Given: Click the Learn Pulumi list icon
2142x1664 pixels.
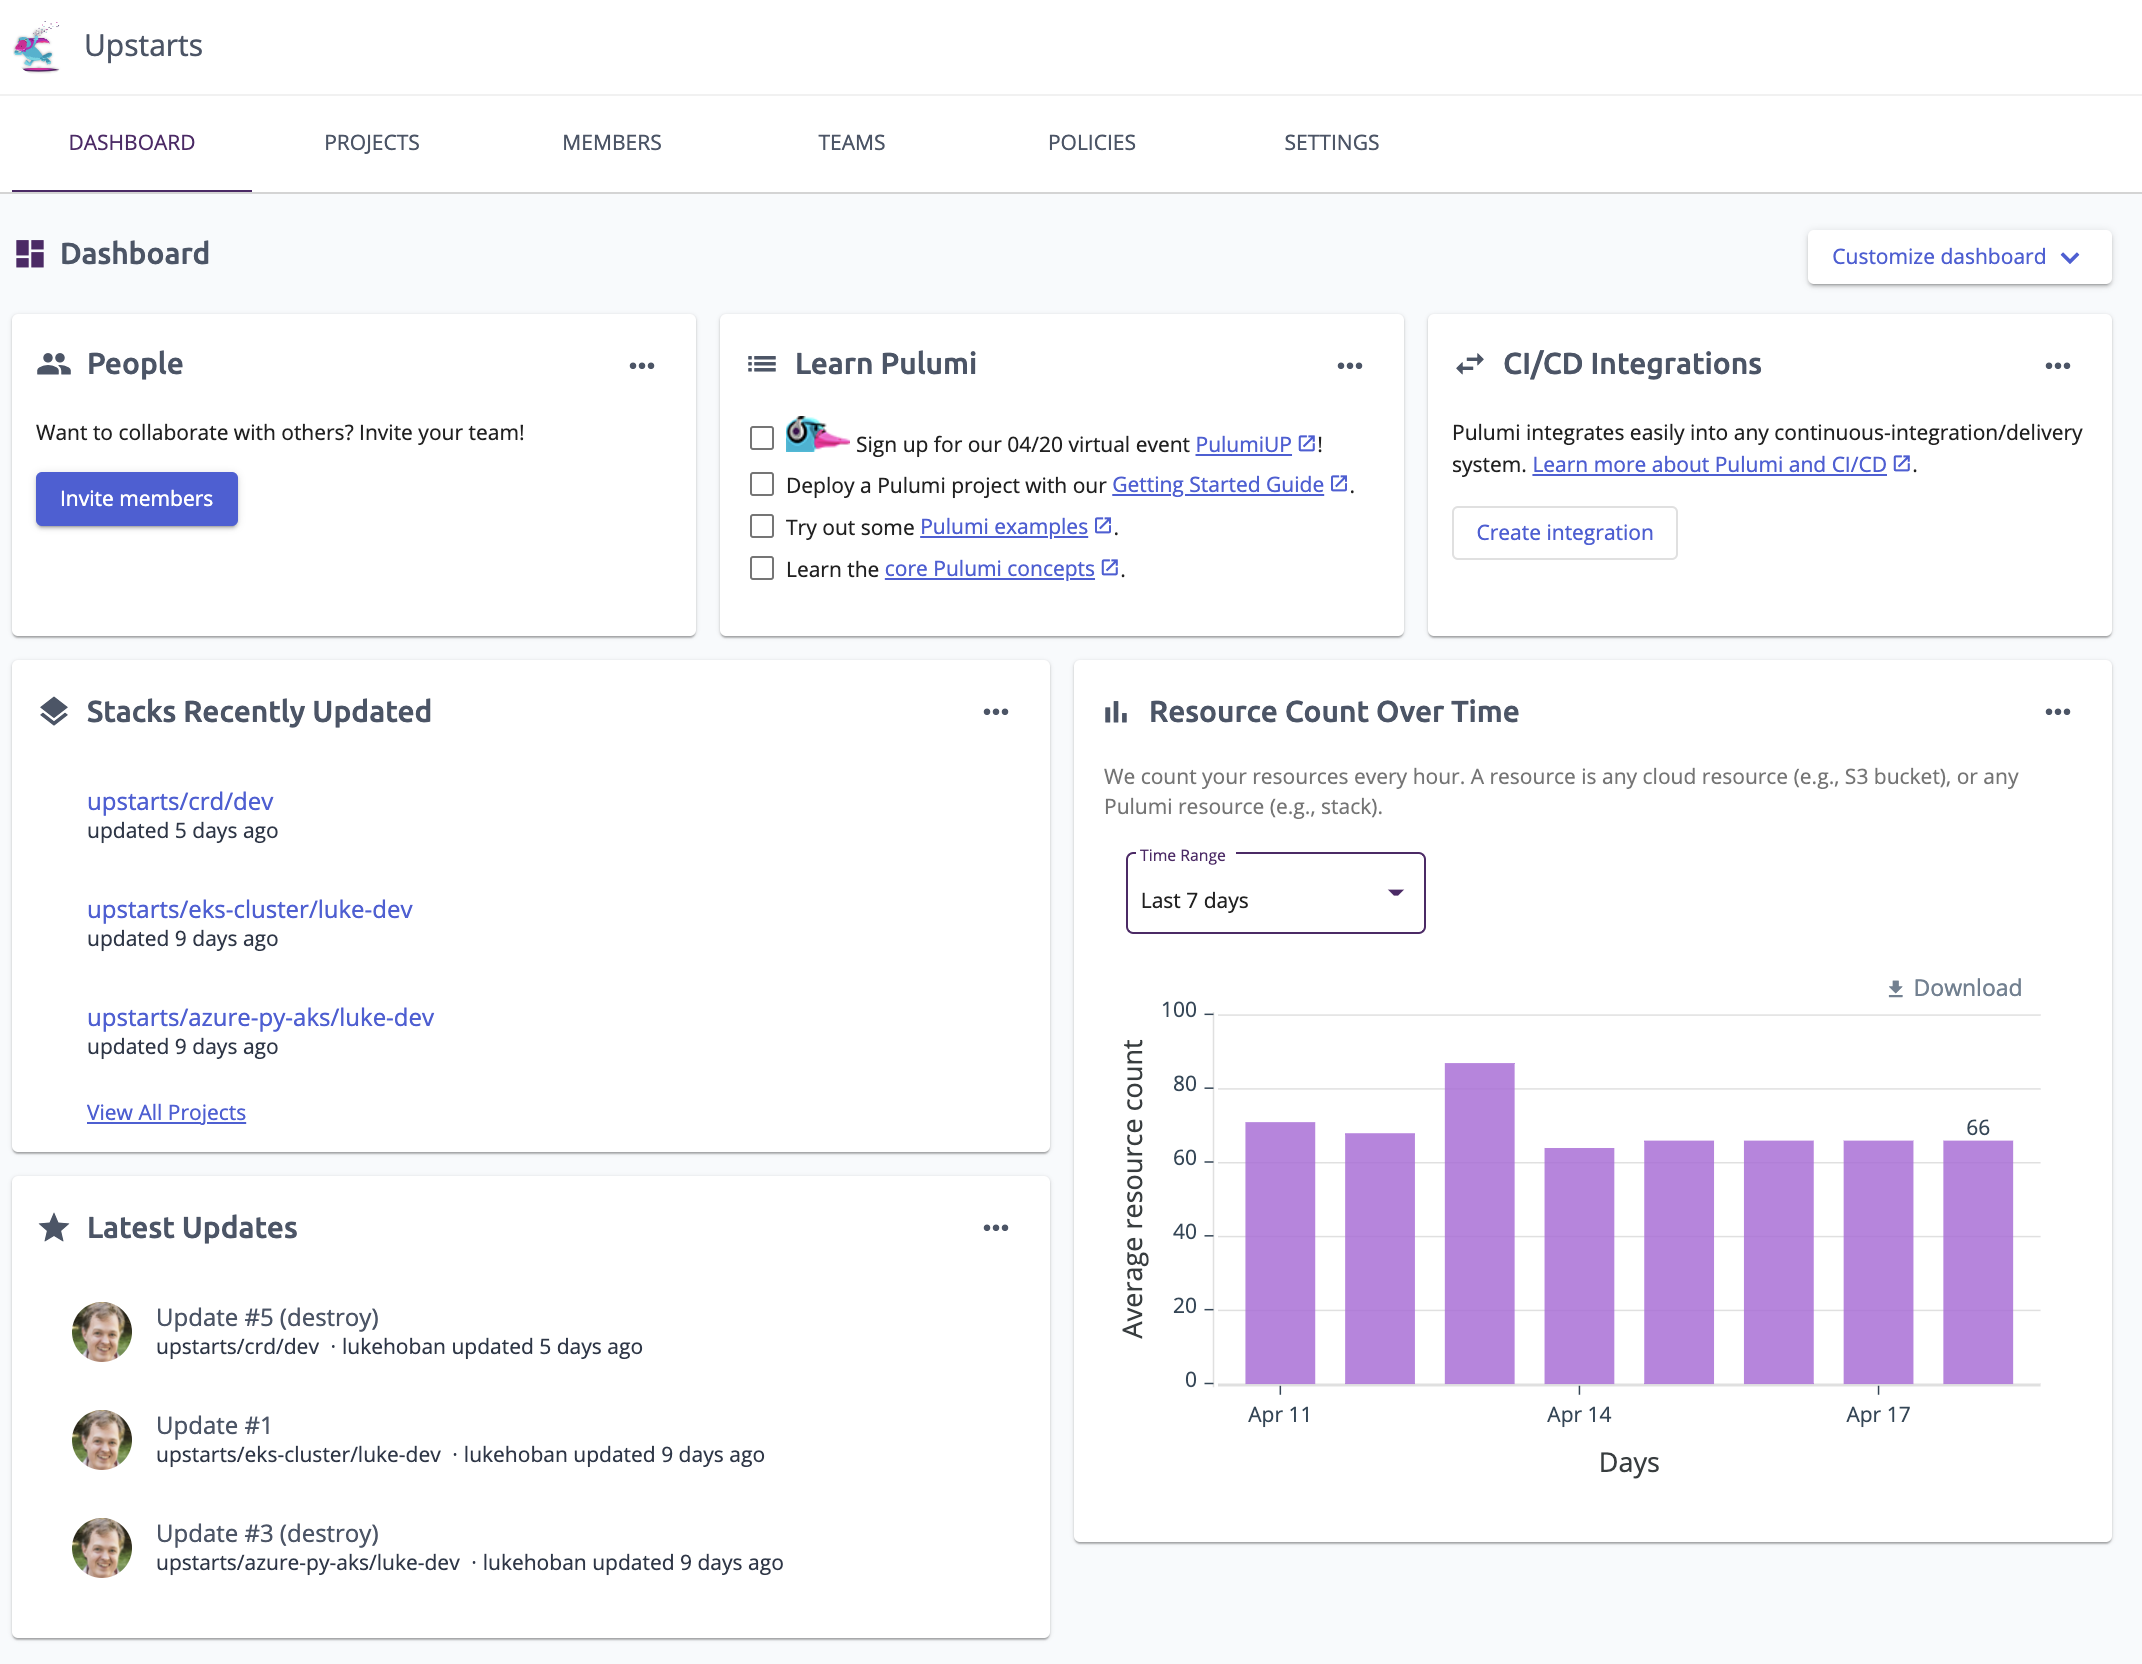Looking at the screenshot, I should tap(762, 364).
